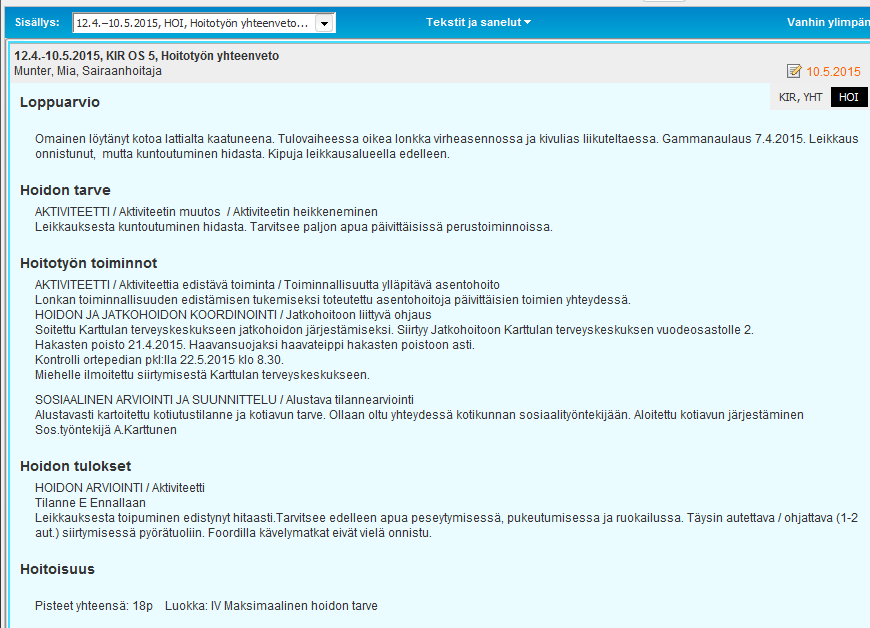This screenshot has height=628, width=870.
Task: Click the Hoidon tulokset heading
Action: 75,466
